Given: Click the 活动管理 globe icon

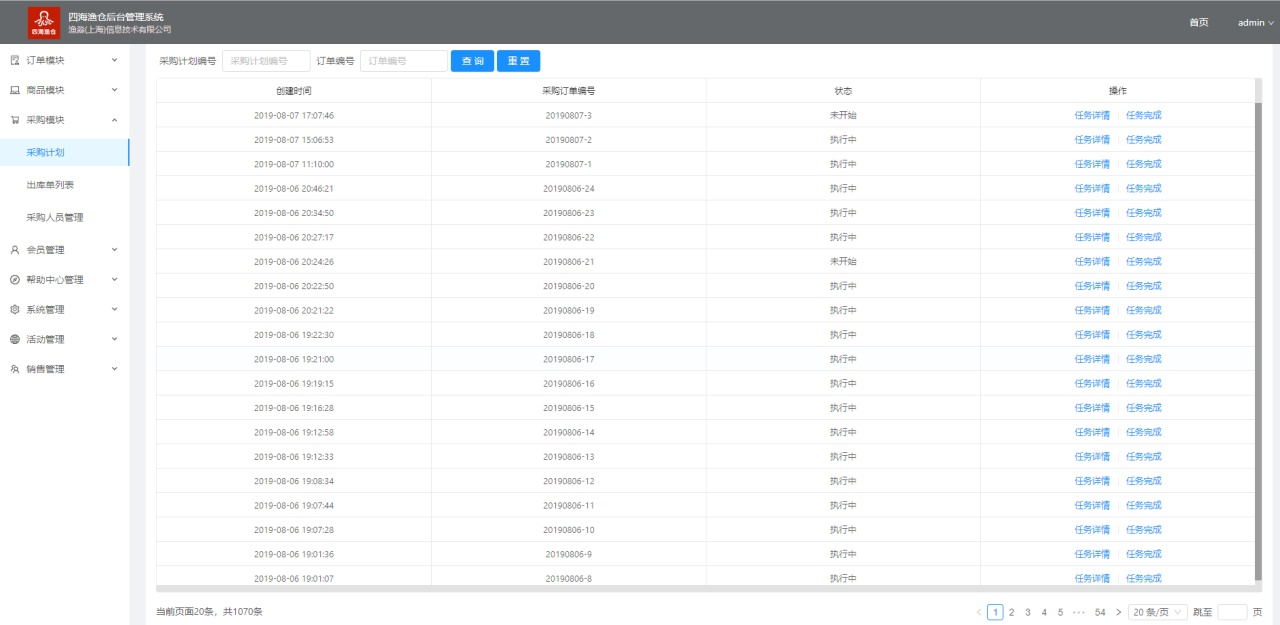Looking at the screenshot, I should (x=15, y=339).
